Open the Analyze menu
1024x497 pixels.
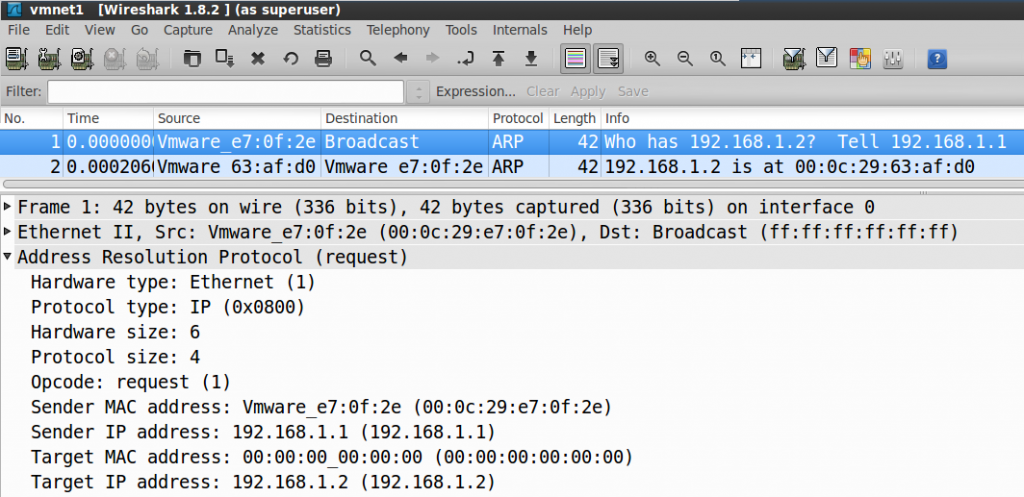253,30
